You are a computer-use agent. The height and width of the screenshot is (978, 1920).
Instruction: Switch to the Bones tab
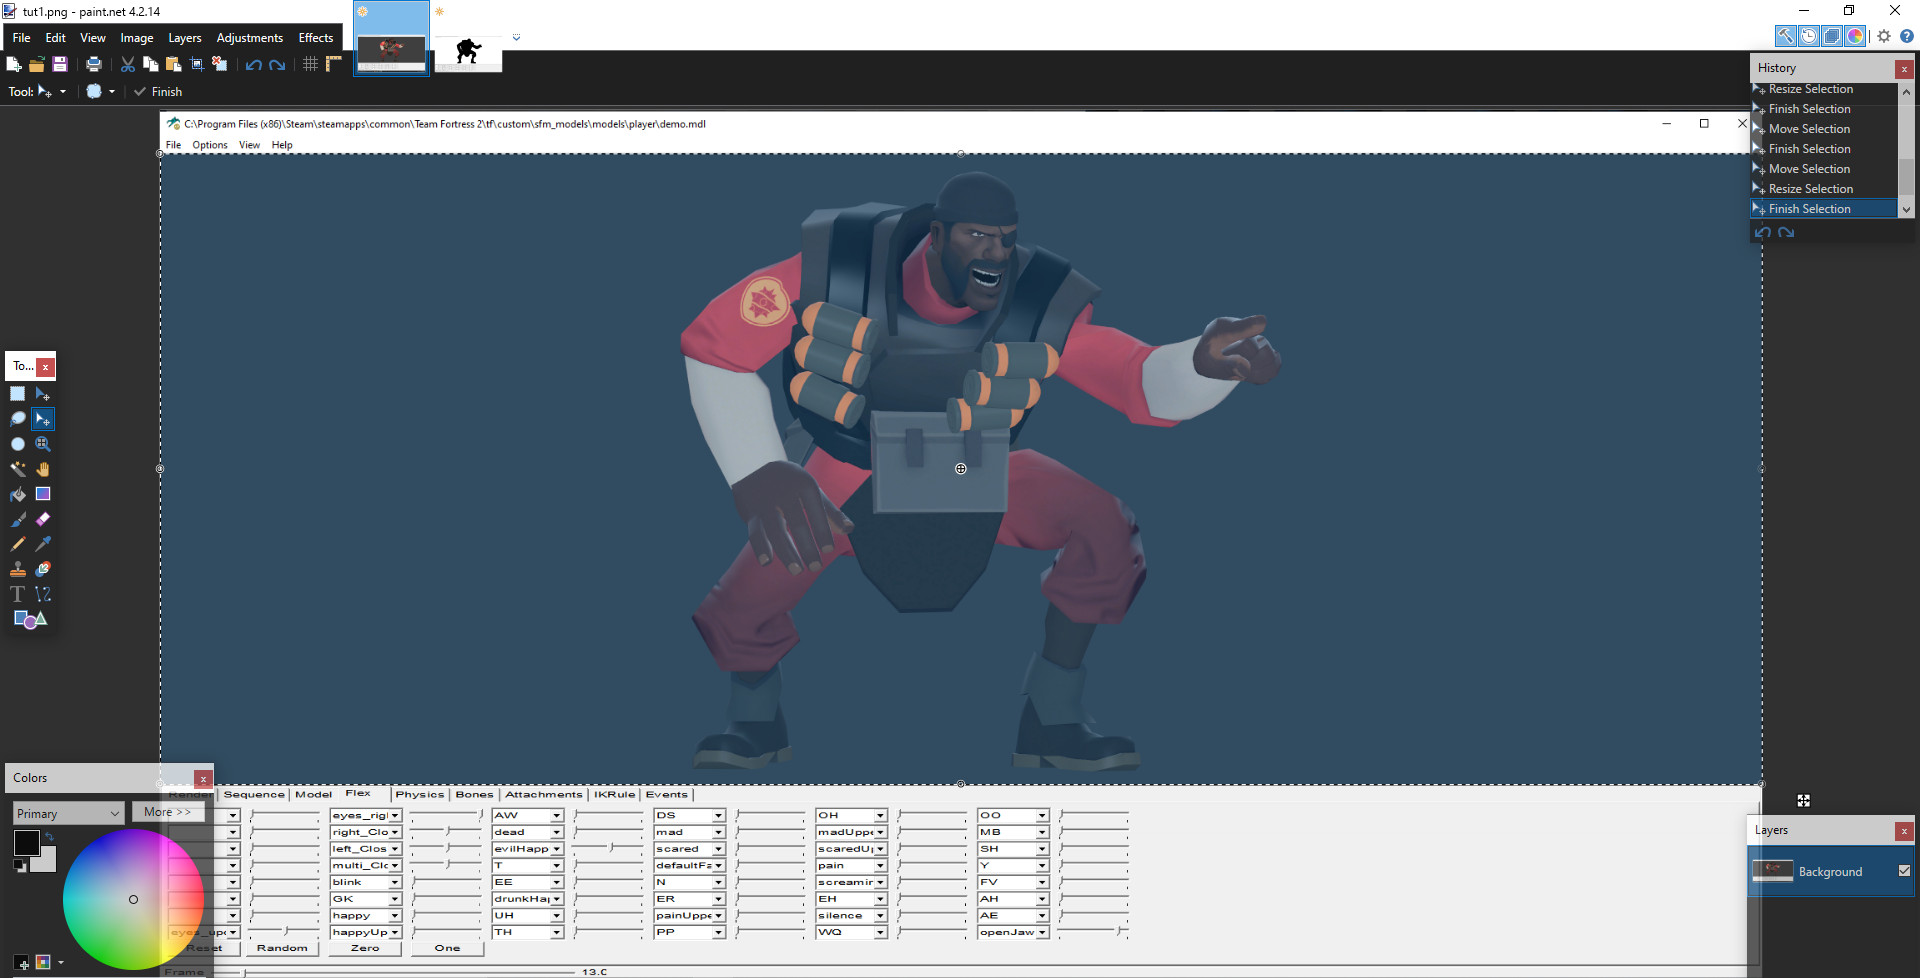coord(474,794)
